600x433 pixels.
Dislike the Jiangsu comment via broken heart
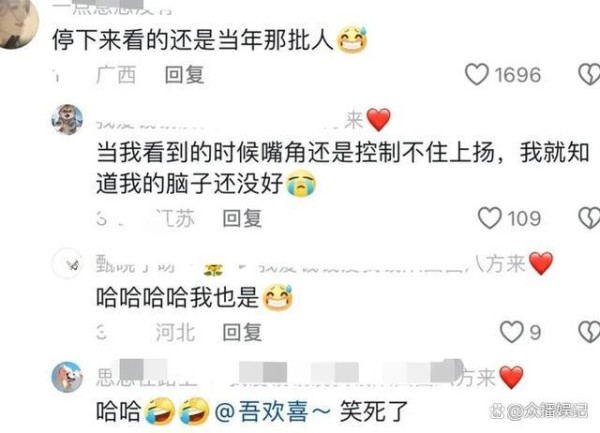point(589,218)
